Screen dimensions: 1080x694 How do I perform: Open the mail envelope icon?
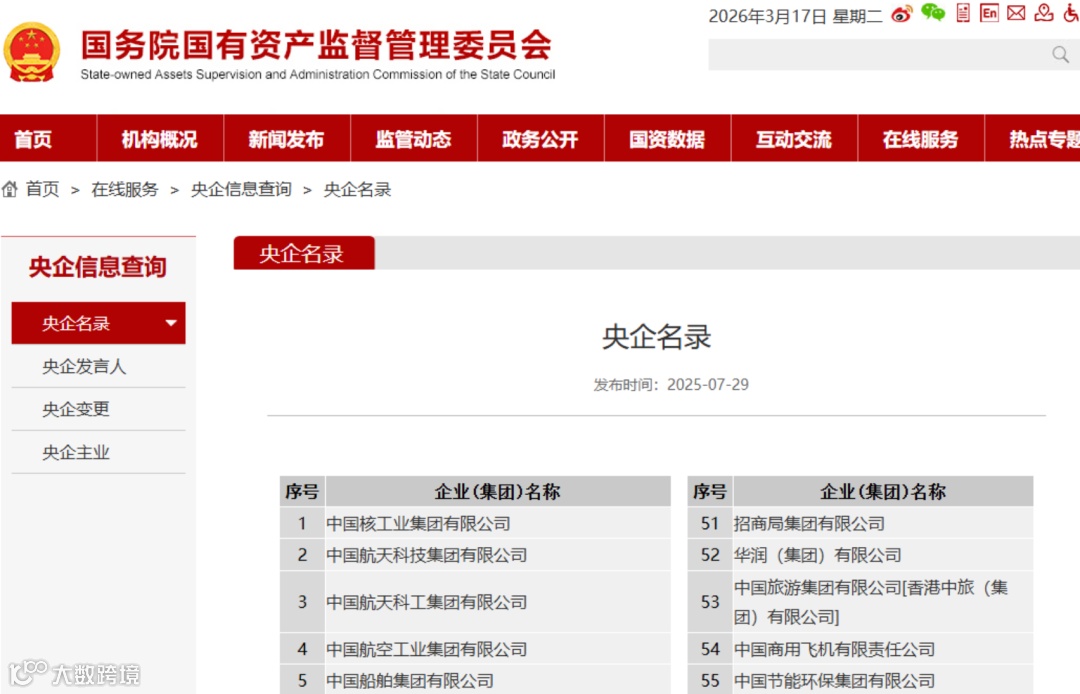(x=1016, y=13)
